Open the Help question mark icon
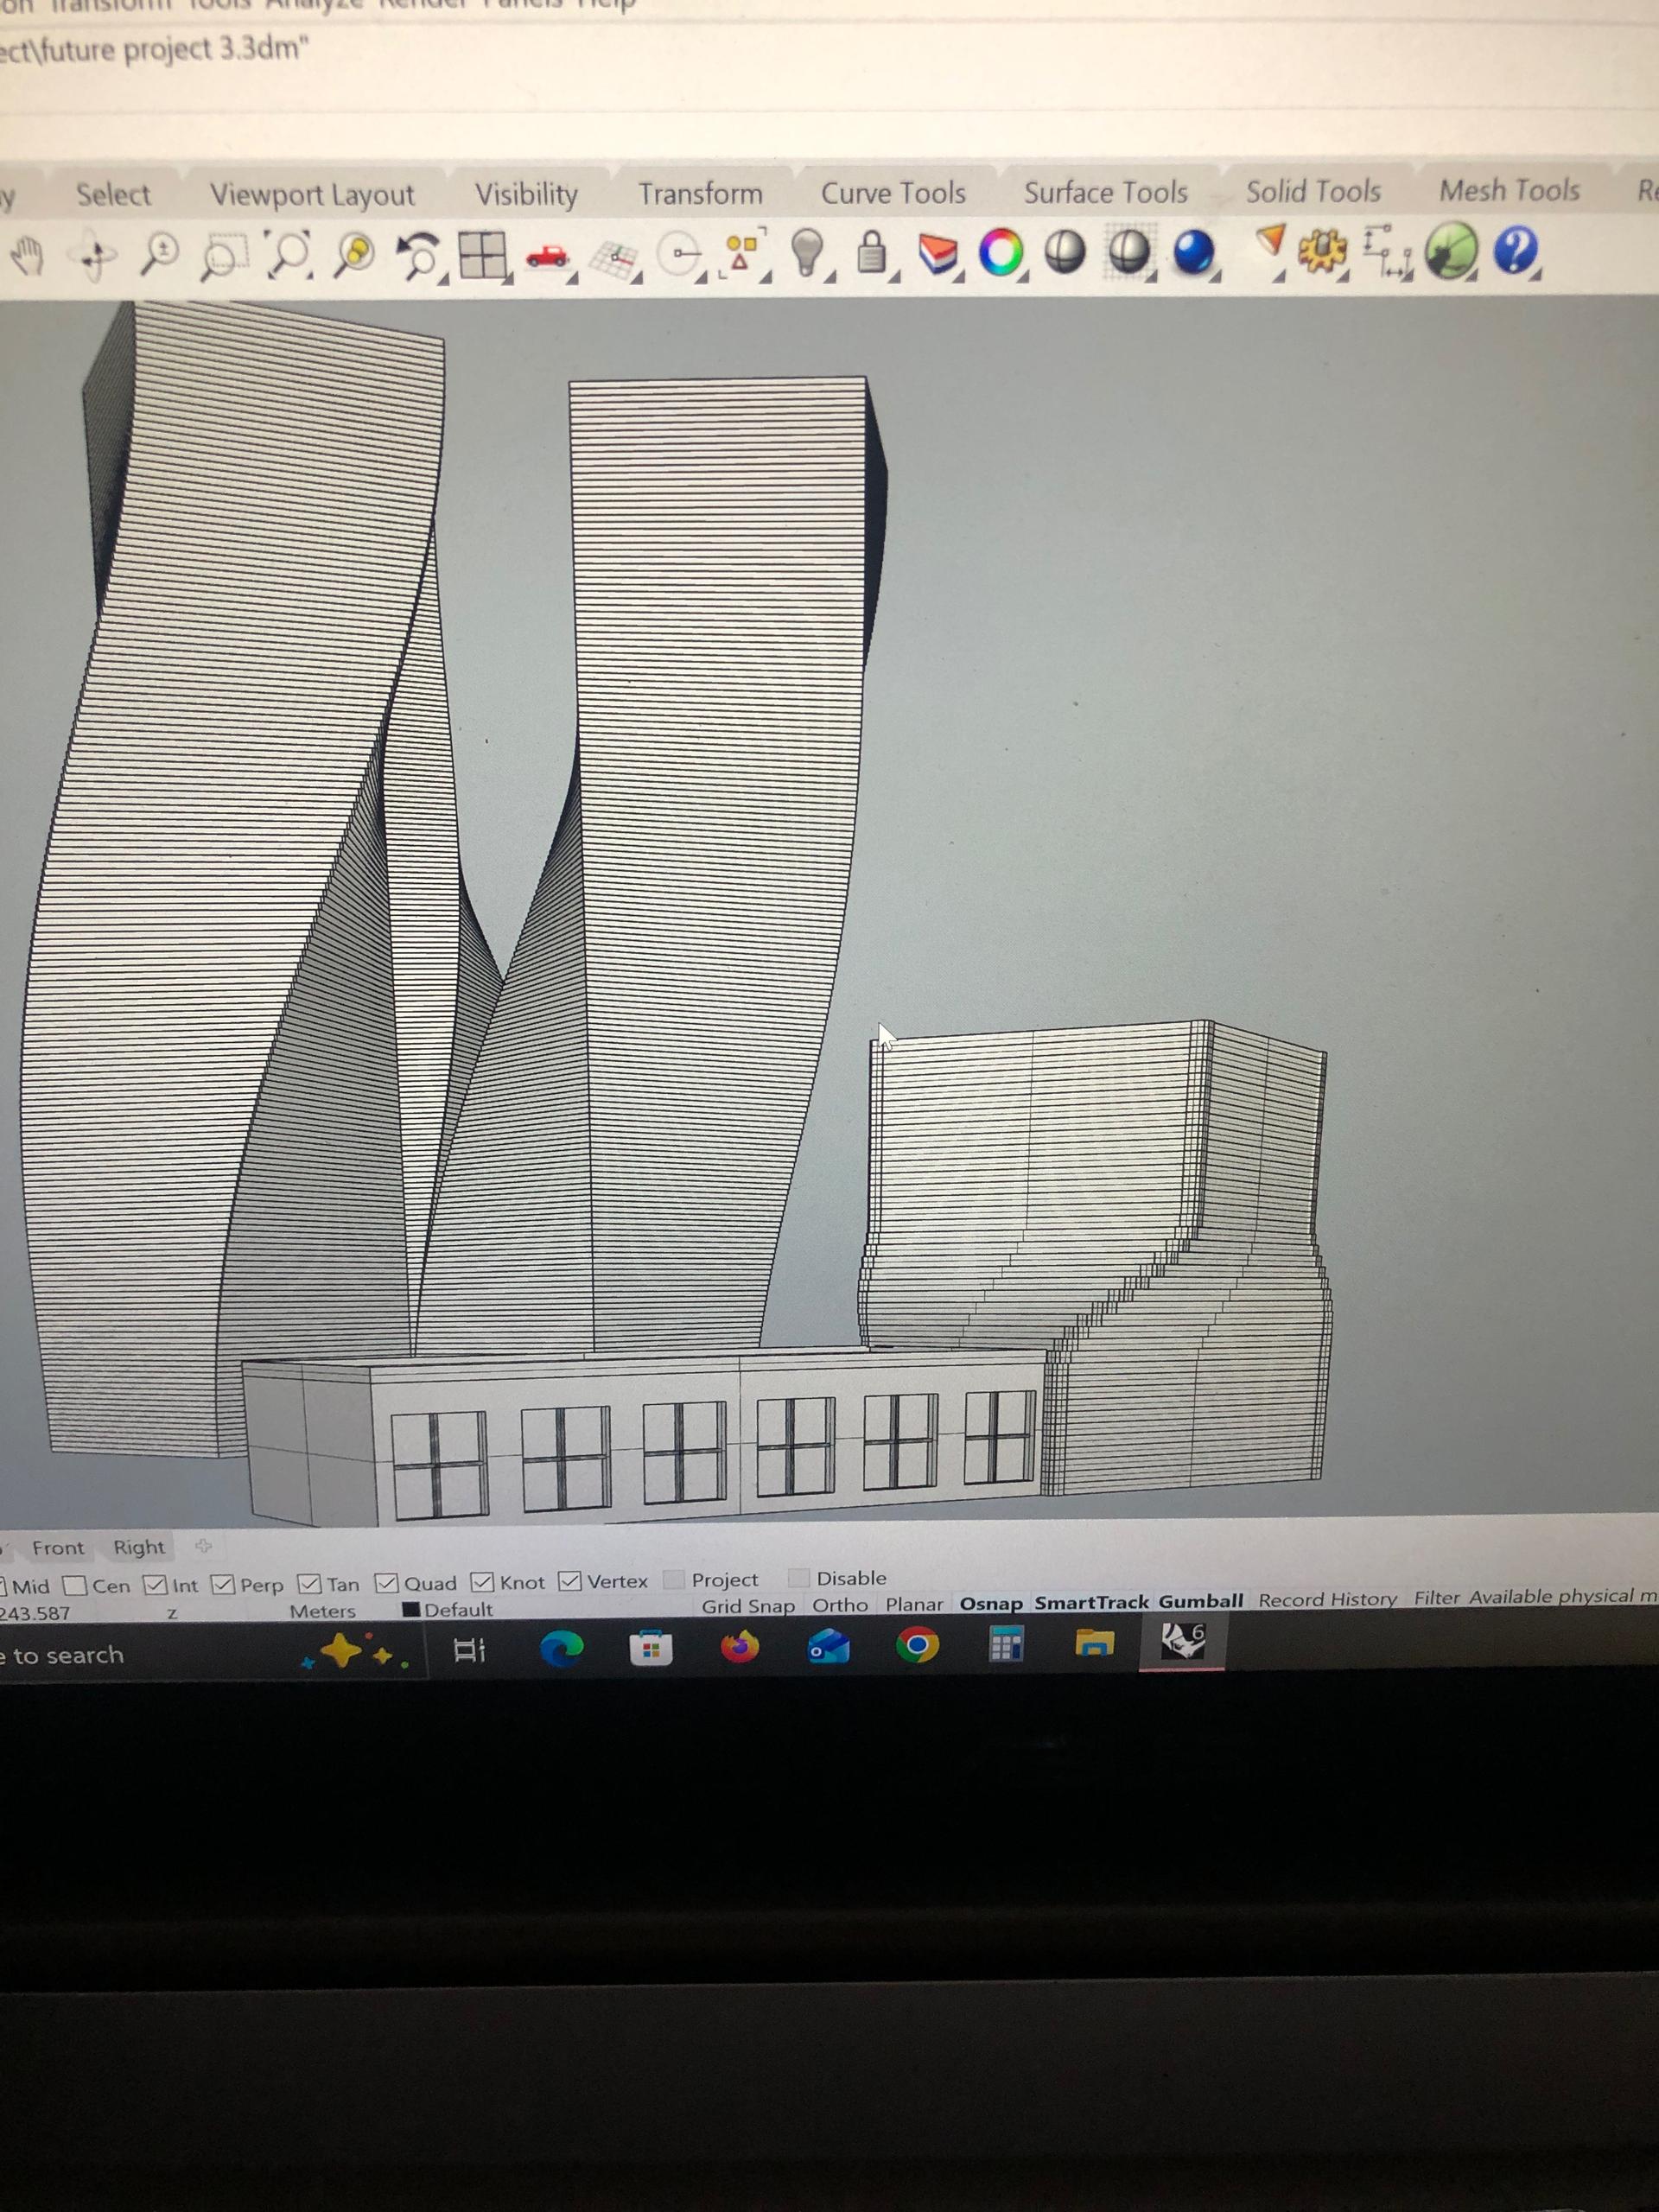The image size is (1659, 2212). point(1514,249)
